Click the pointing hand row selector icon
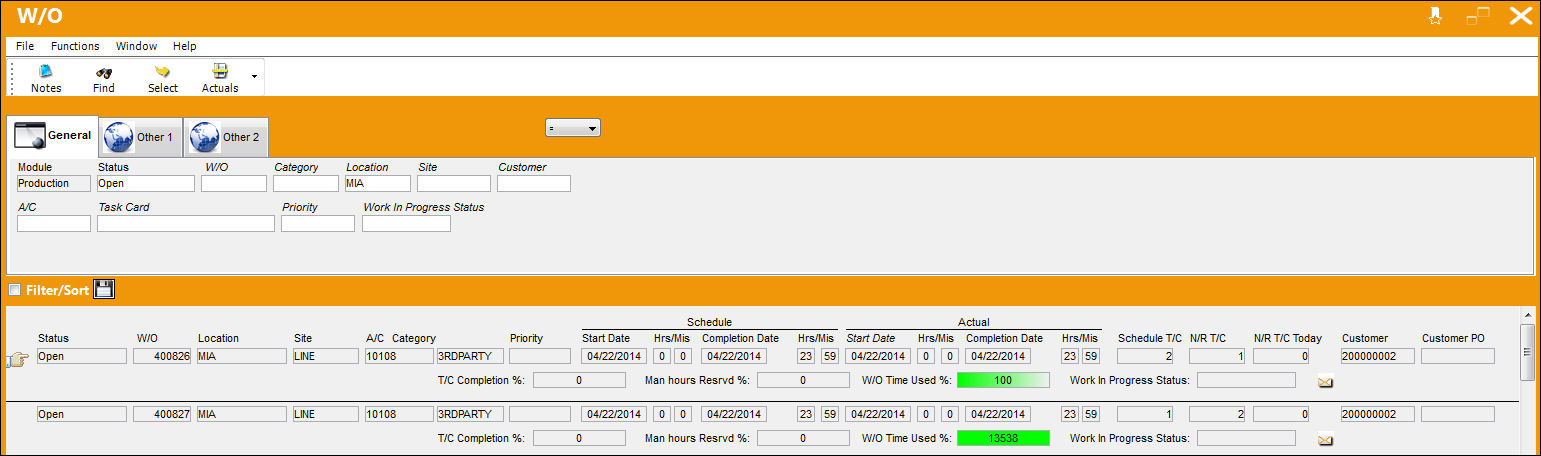The height and width of the screenshot is (456, 1541). [18, 361]
